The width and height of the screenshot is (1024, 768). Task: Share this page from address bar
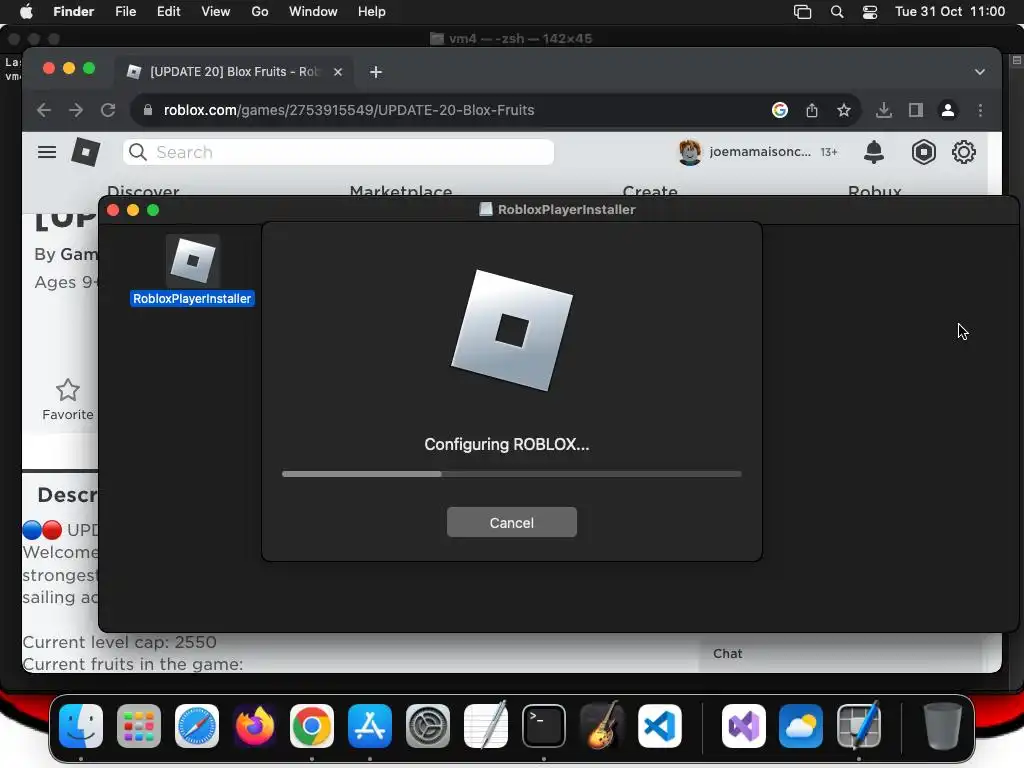click(812, 110)
